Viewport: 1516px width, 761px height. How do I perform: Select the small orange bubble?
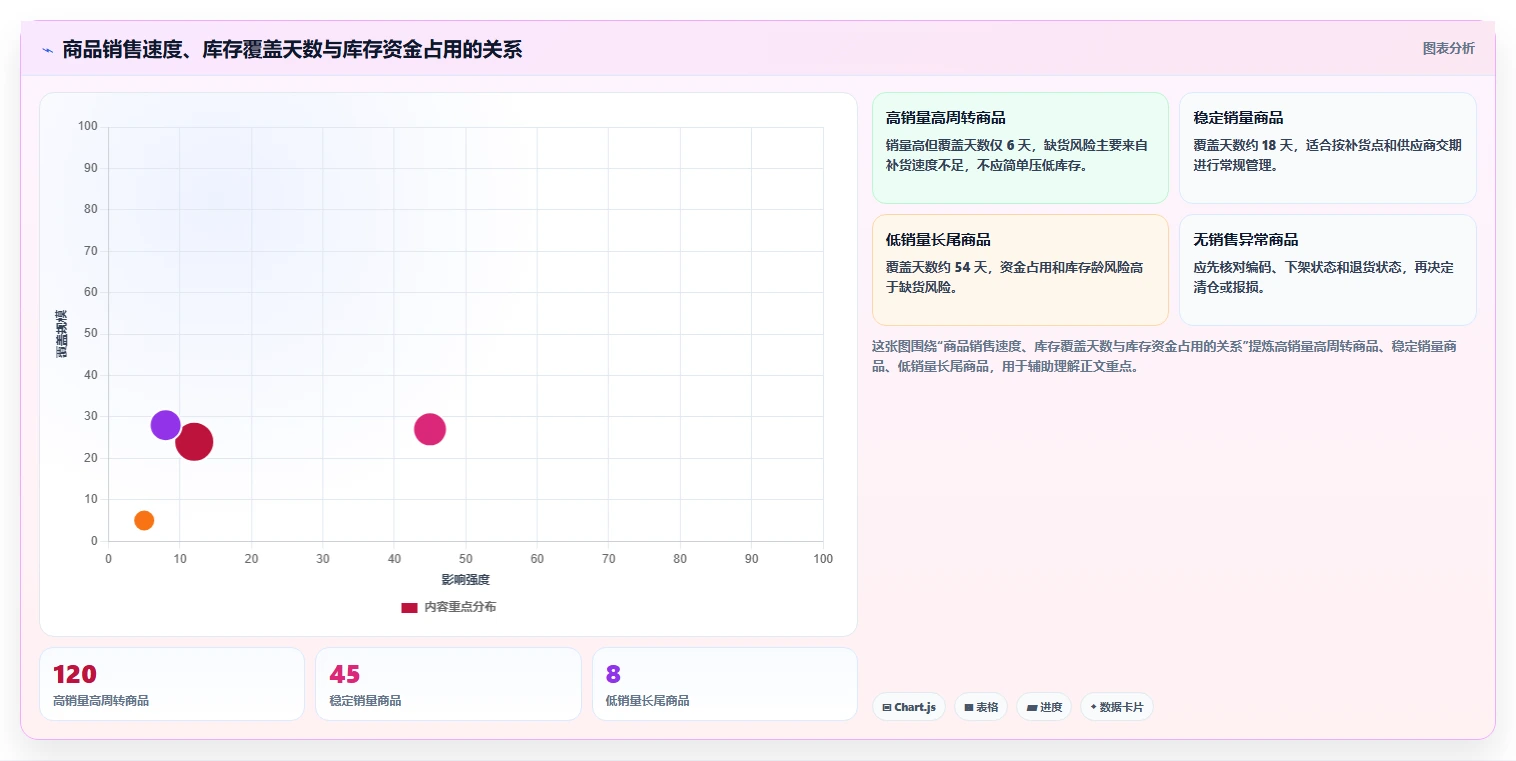(x=144, y=520)
